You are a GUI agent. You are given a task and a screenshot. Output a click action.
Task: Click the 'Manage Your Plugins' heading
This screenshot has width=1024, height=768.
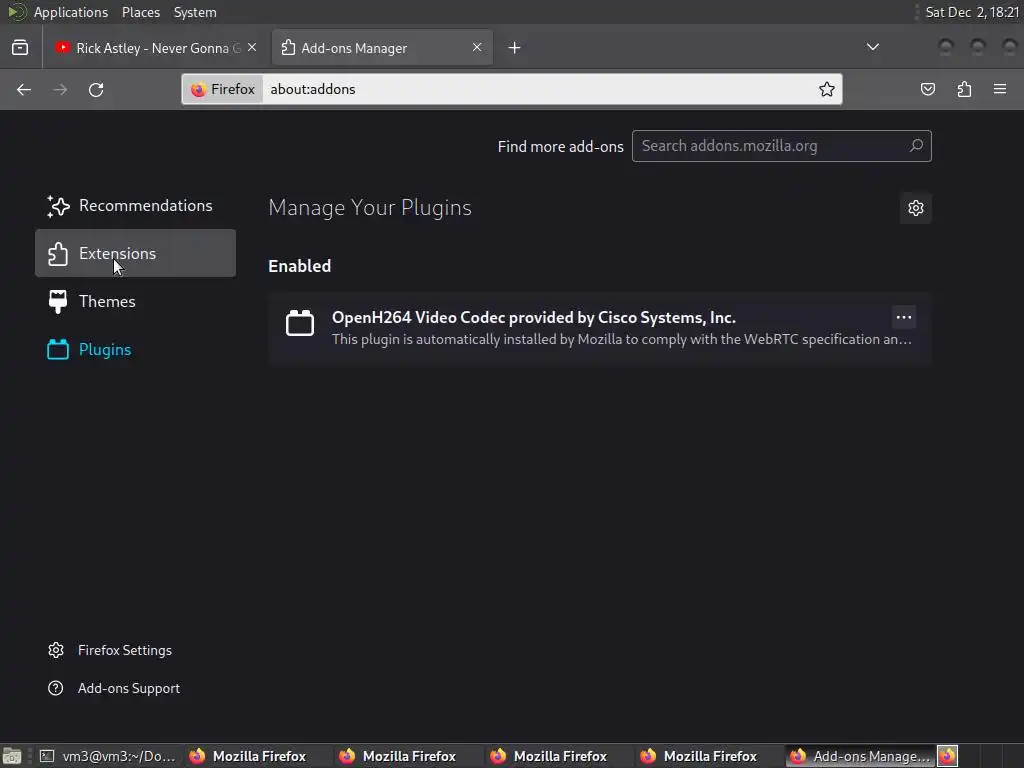370,208
